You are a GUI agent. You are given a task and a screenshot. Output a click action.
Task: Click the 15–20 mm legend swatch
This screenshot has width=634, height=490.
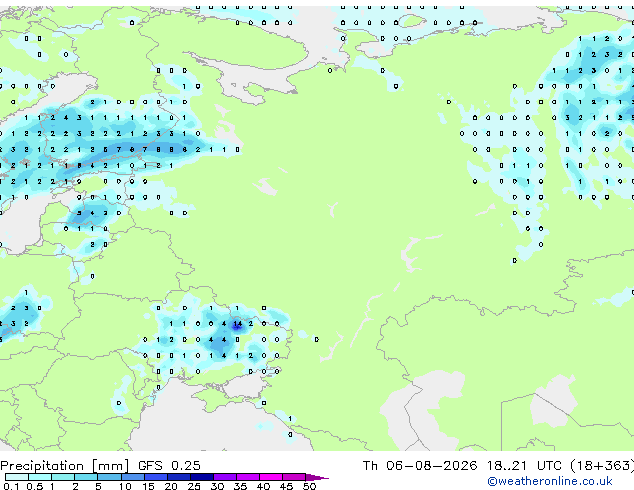coord(156,477)
